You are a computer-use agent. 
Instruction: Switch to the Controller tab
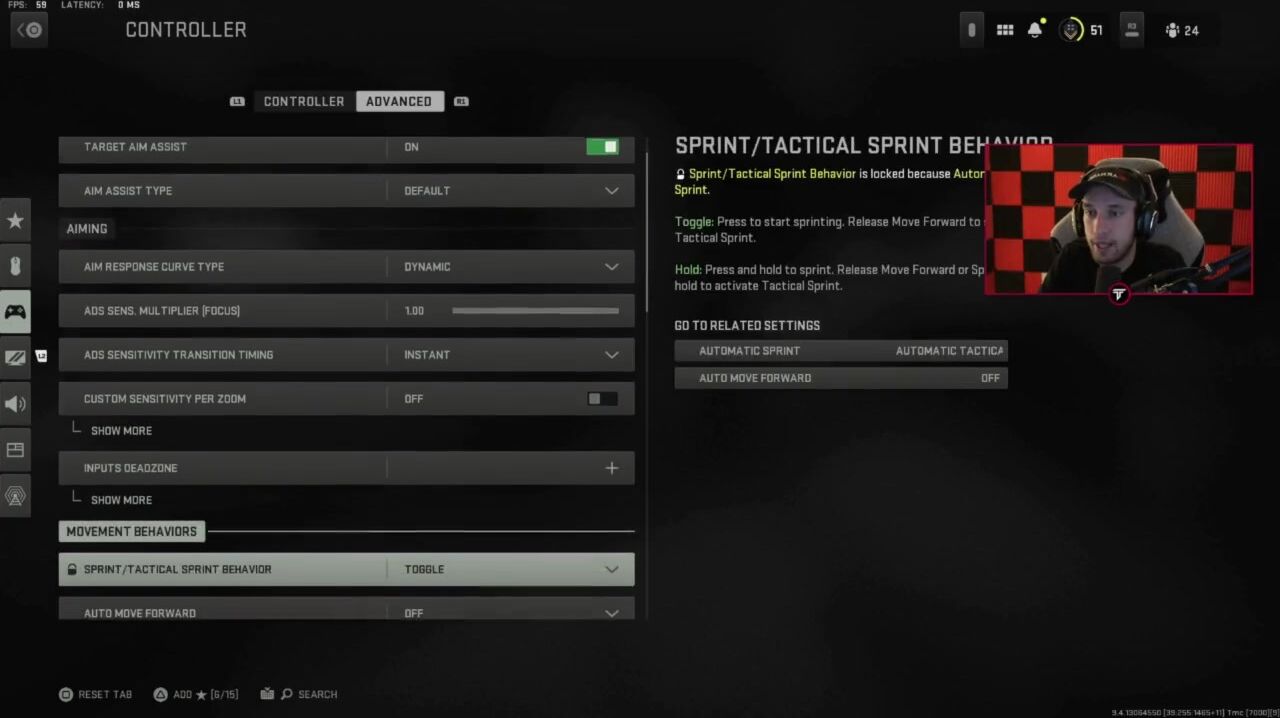(303, 101)
